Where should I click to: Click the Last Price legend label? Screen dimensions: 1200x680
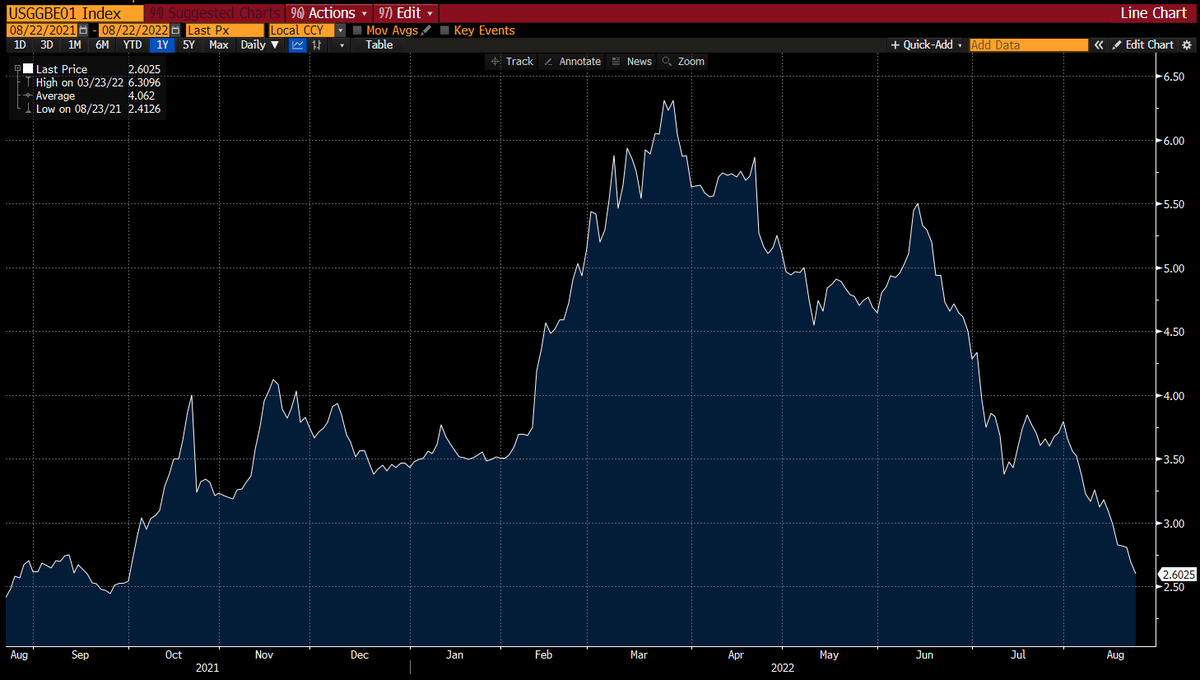tap(62, 69)
